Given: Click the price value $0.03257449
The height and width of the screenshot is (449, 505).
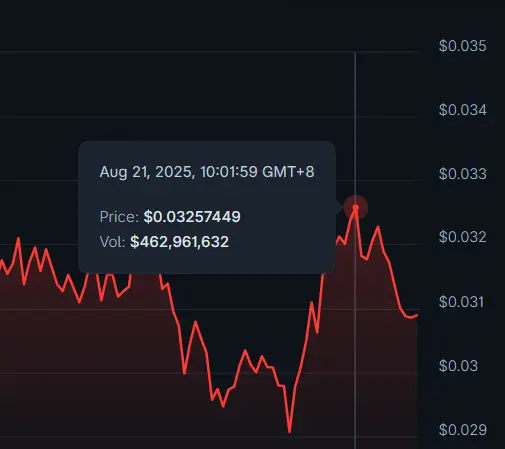Looking at the screenshot, I should [192, 217].
